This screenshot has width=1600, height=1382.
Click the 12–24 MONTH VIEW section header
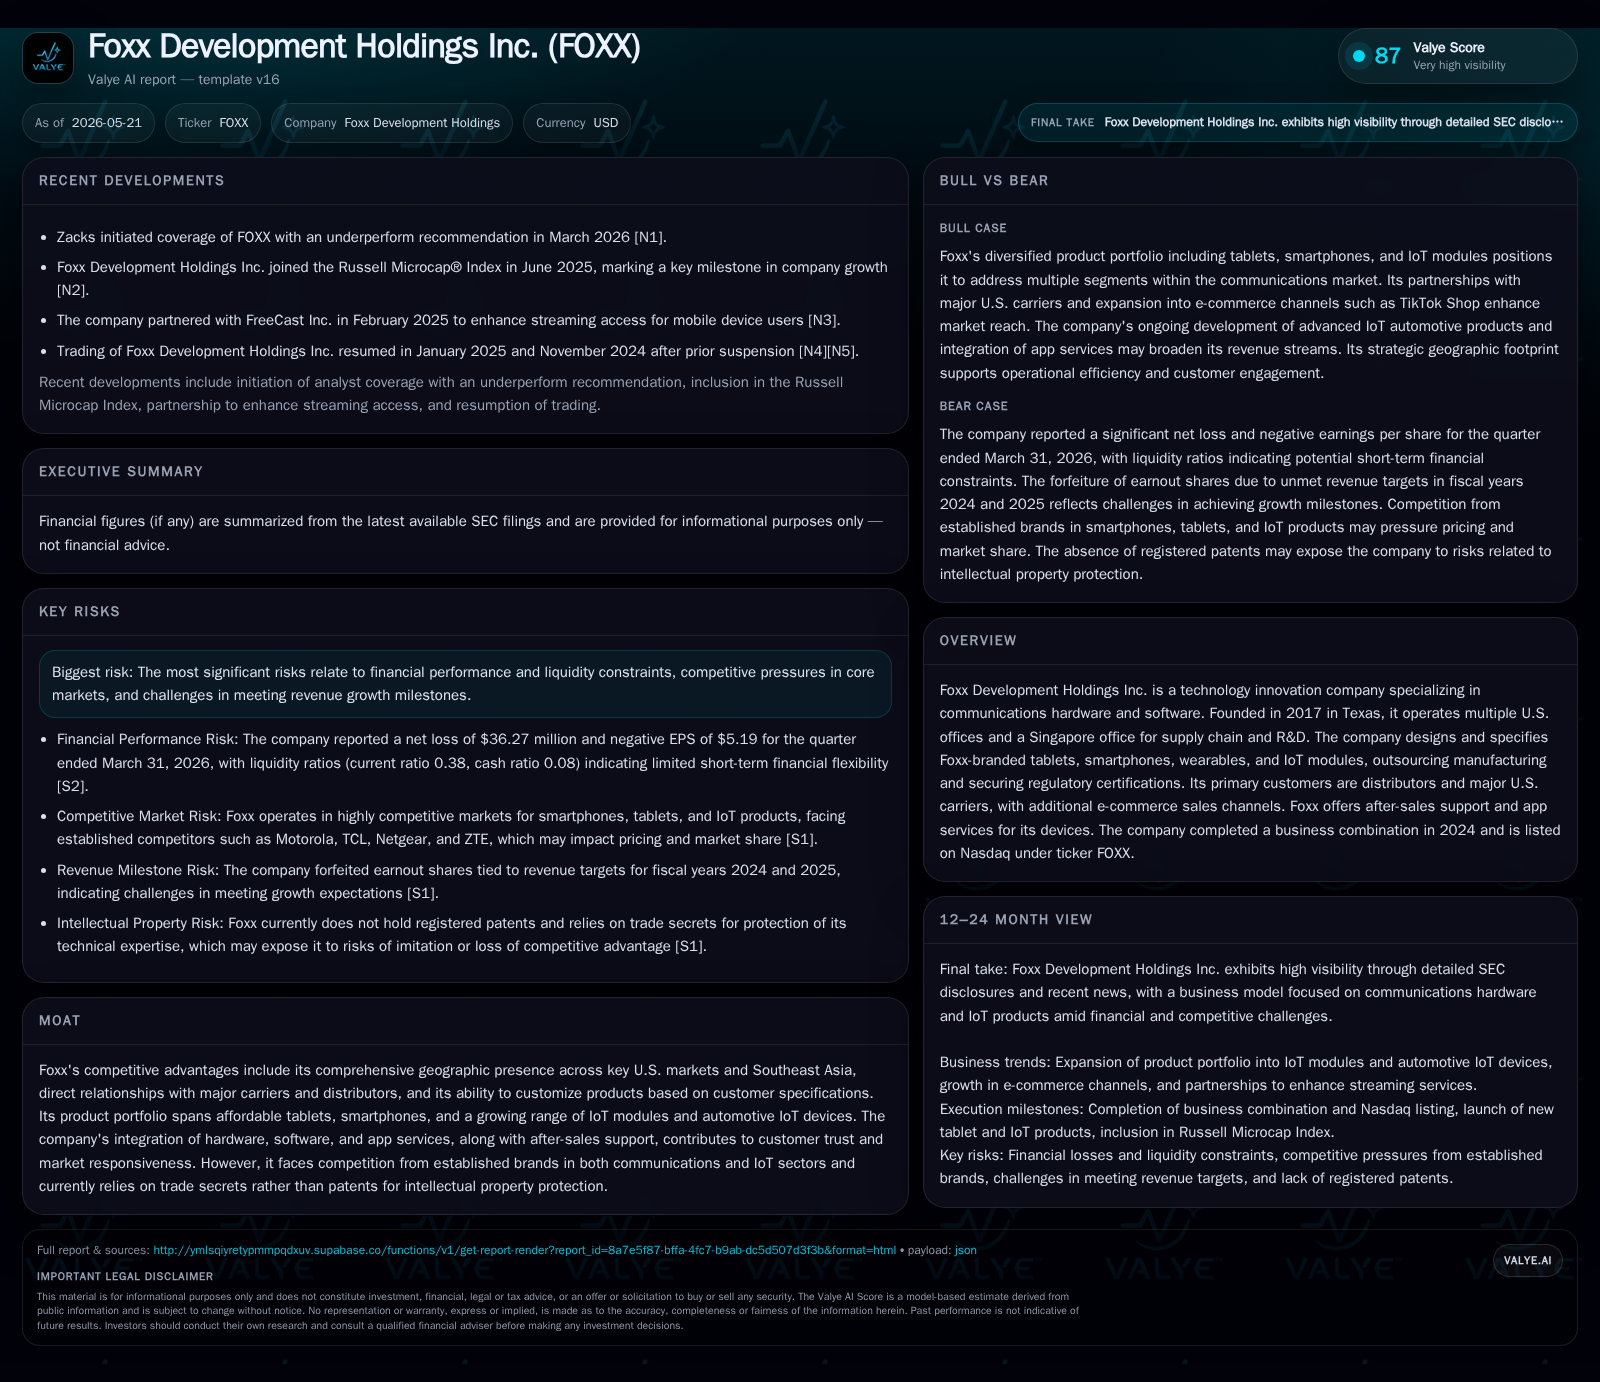point(1016,920)
